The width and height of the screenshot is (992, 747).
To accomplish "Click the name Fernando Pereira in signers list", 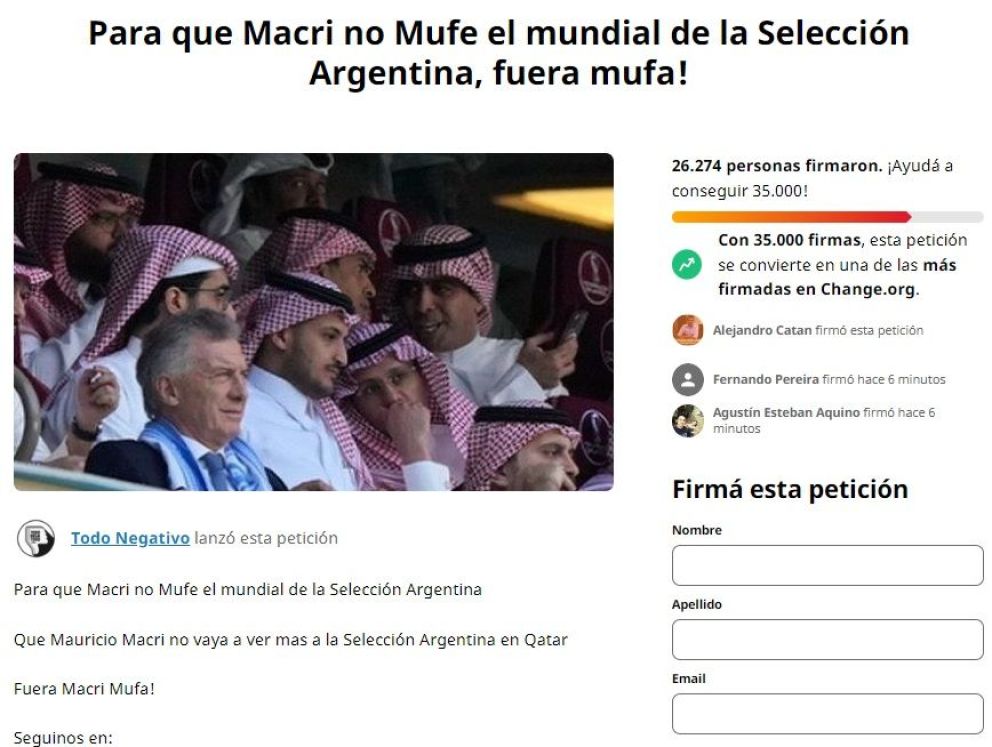I will (x=766, y=380).
